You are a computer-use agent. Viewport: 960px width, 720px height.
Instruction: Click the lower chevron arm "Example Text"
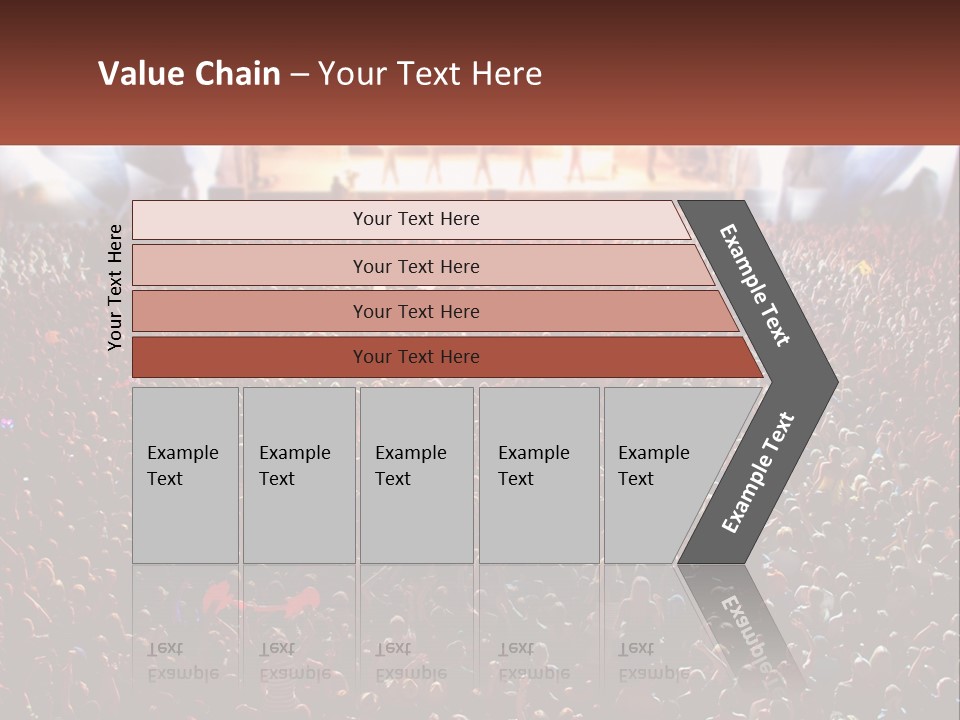[757, 473]
